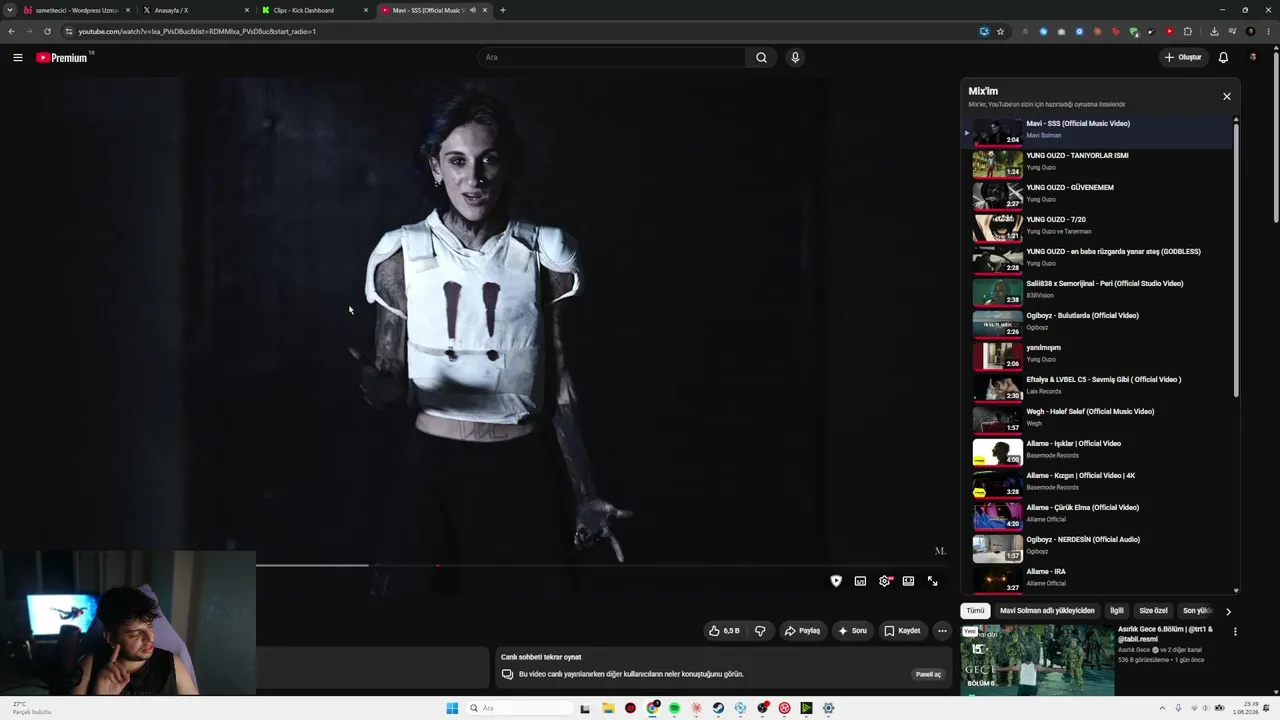Bookmark this page with the star

[1000, 31]
